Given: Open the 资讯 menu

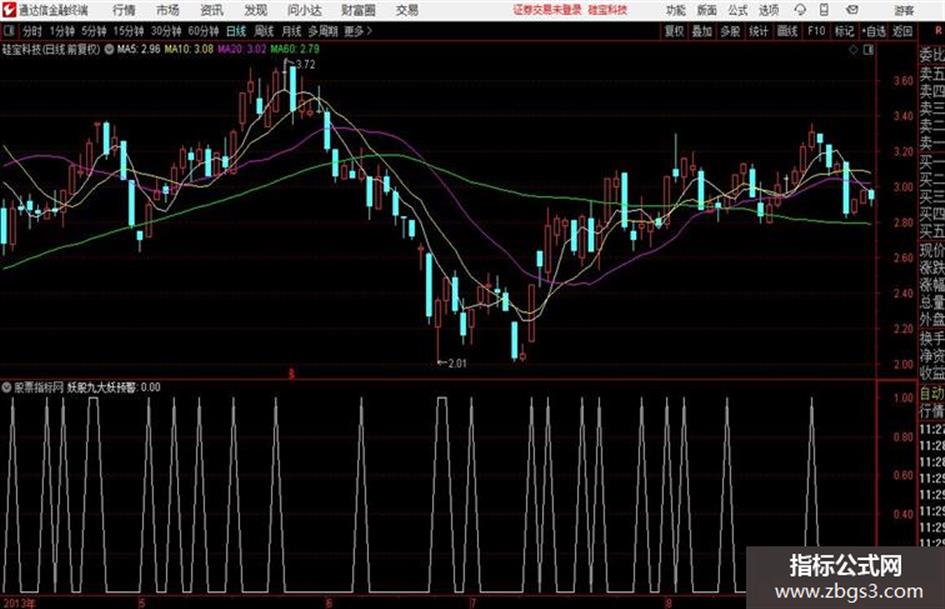Looking at the screenshot, I should 212,10.
